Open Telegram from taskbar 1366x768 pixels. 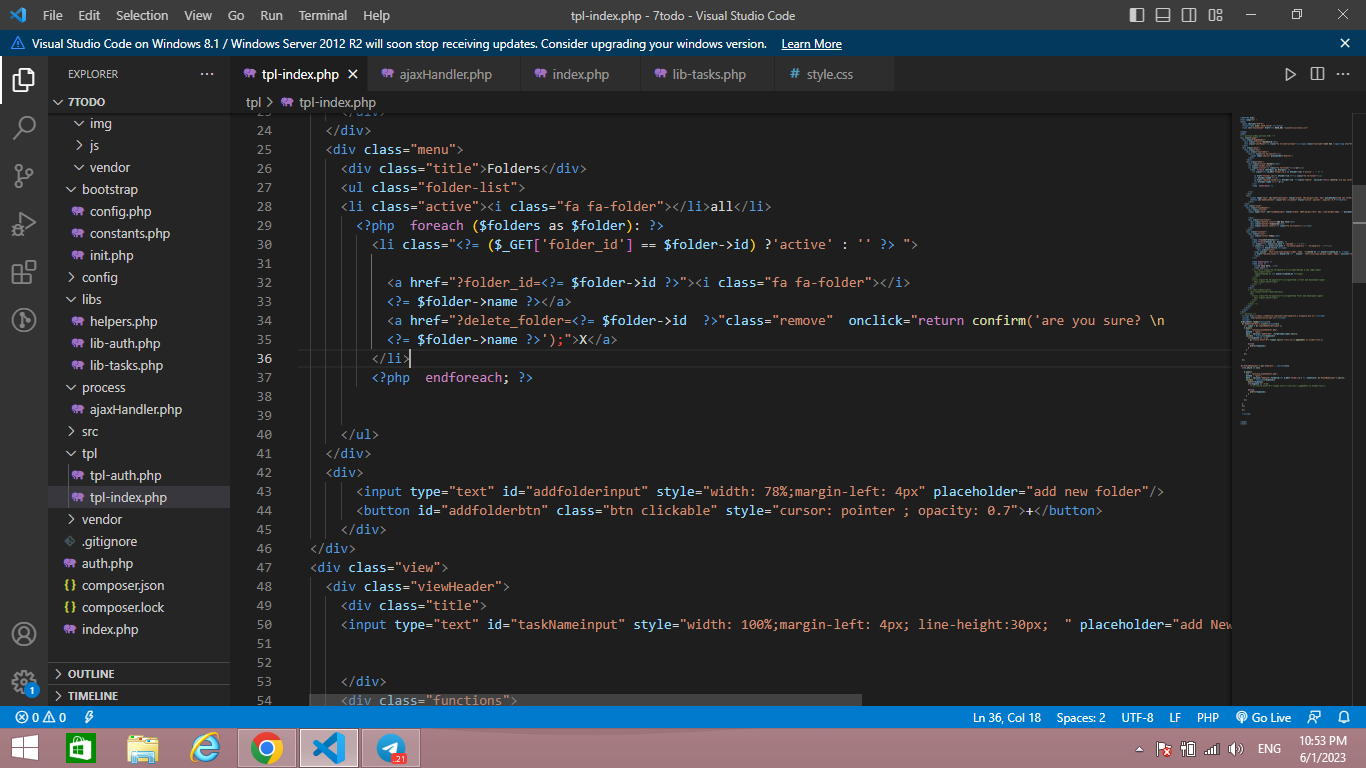(x=390, y=748)
